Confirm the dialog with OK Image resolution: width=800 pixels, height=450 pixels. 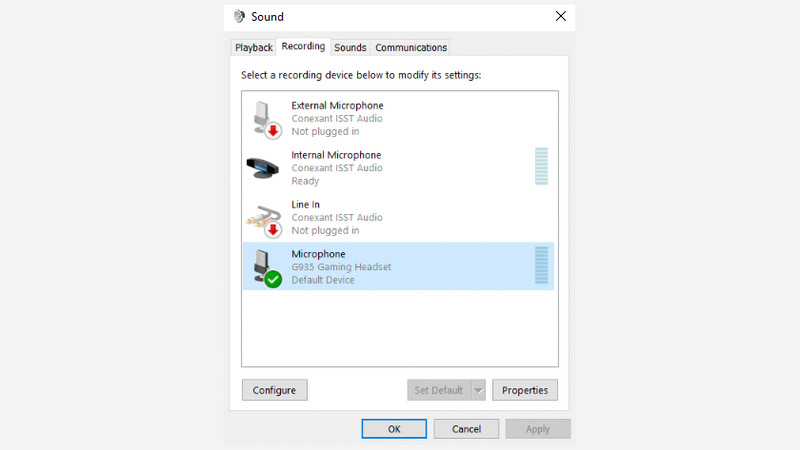click(394, 429)
